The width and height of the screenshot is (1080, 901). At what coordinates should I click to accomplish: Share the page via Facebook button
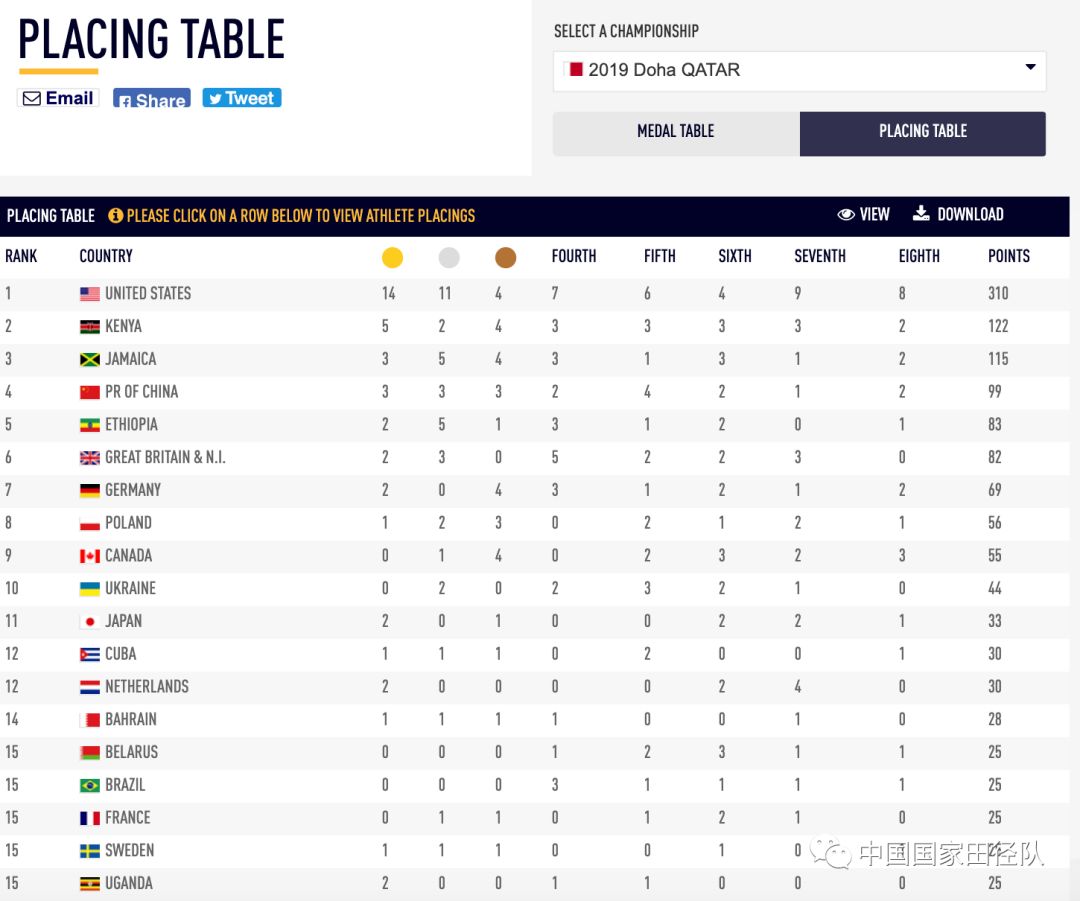151,99
